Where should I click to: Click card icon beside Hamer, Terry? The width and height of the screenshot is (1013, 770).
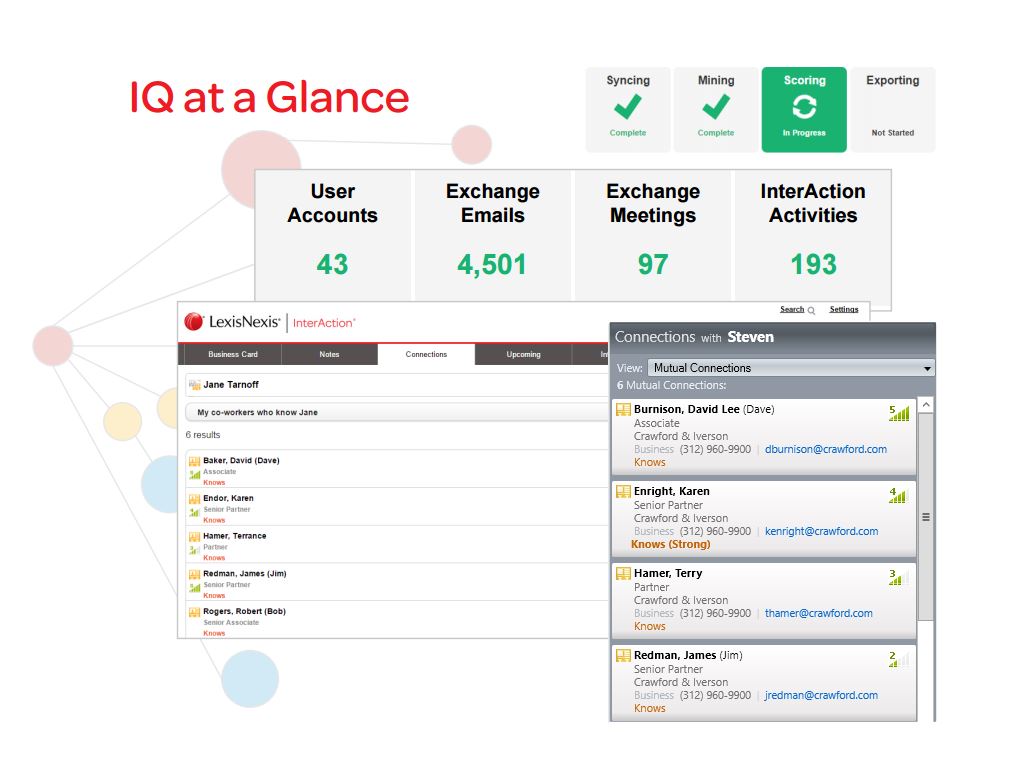pos(623,573)
